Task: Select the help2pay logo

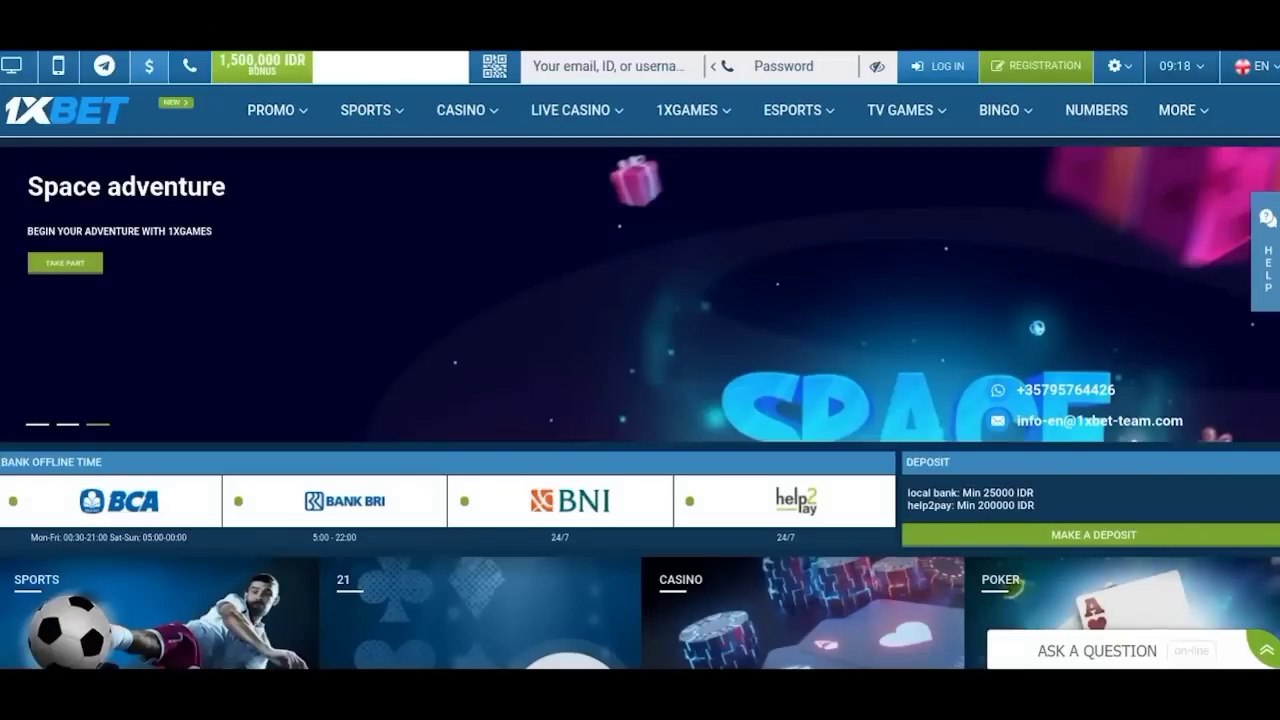Action: [x=796, y=501]
